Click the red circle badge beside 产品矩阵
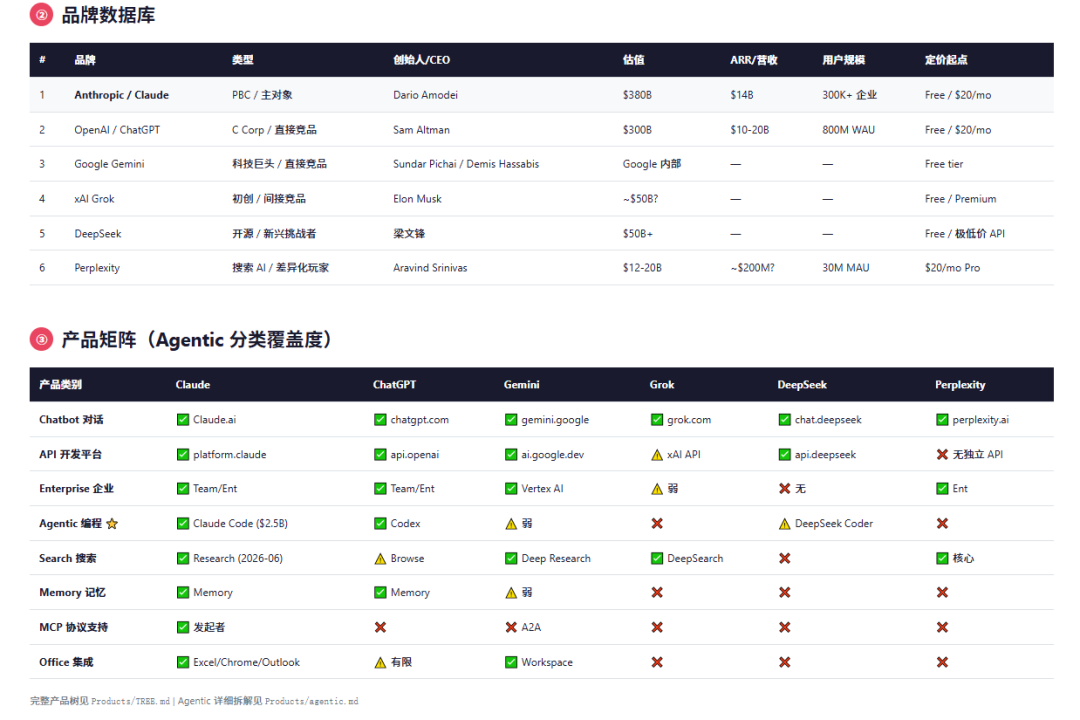This screenshot has height=720, width=1080. 41,339
